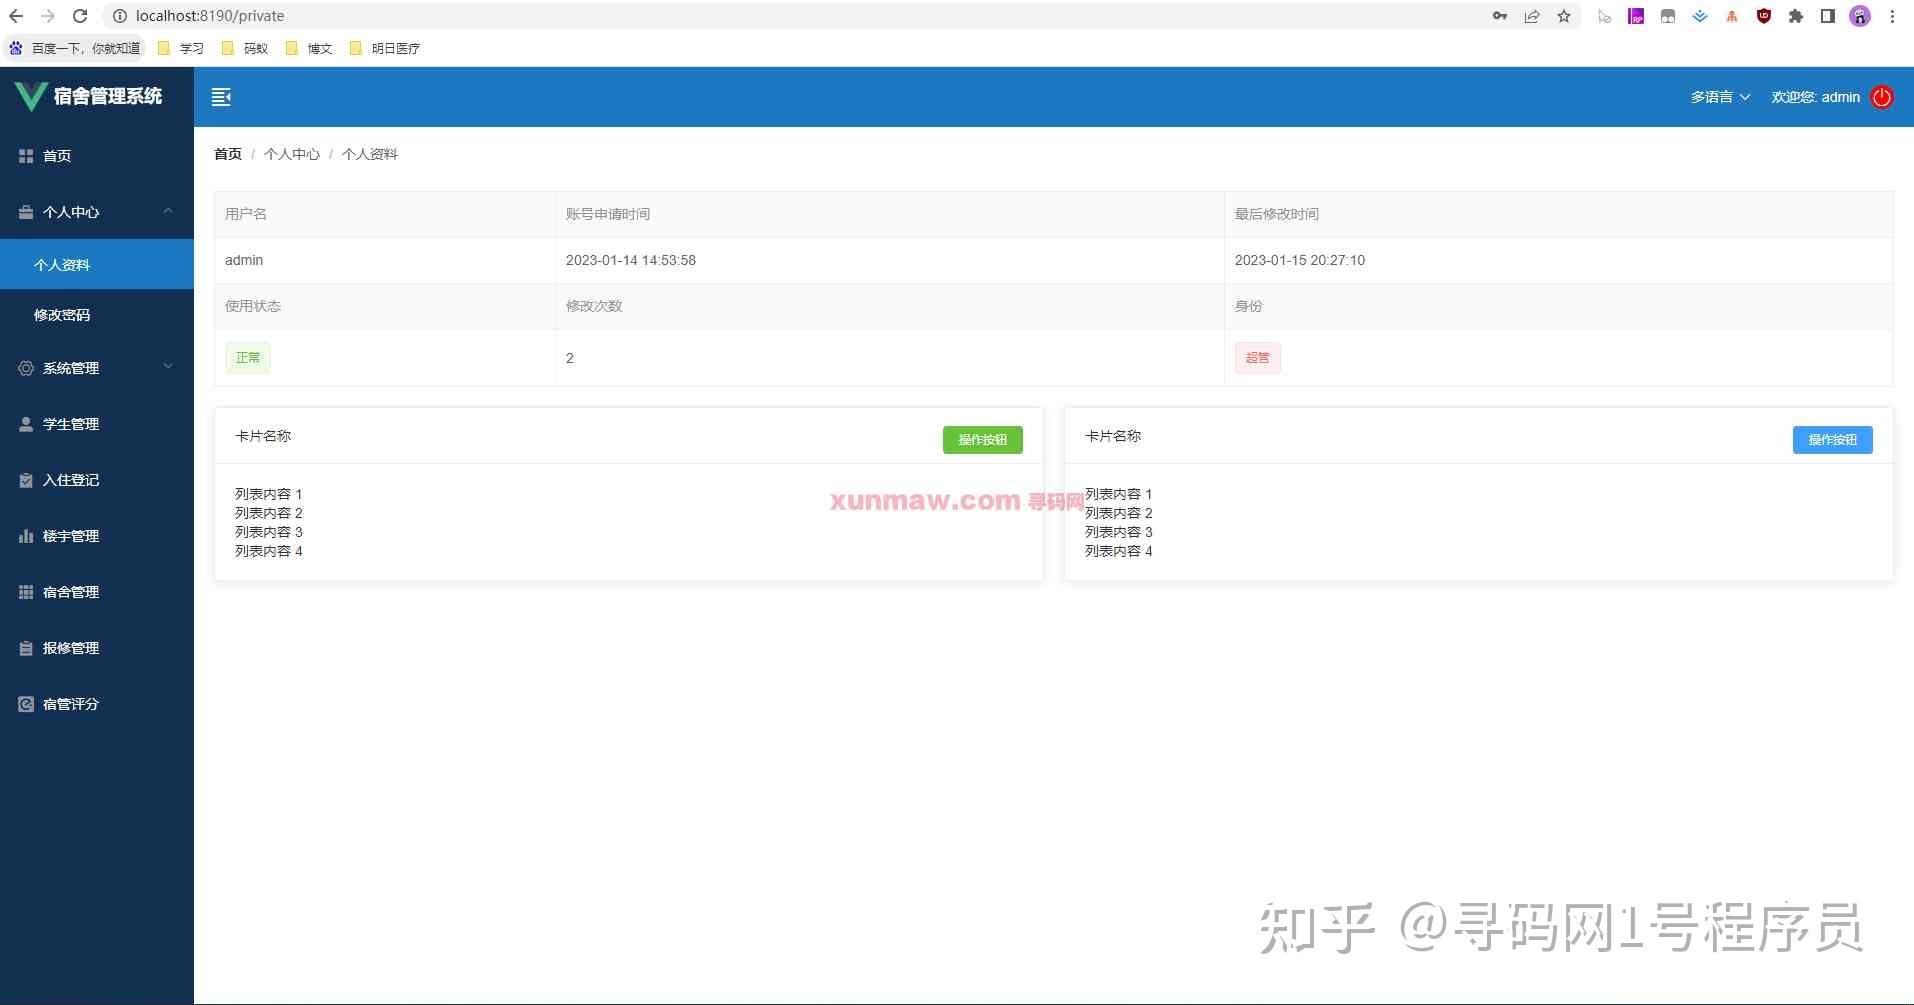This screenshot has width=1914, height=1005.
Task: Click the red power logout icon
Action: pos(1881,97)
